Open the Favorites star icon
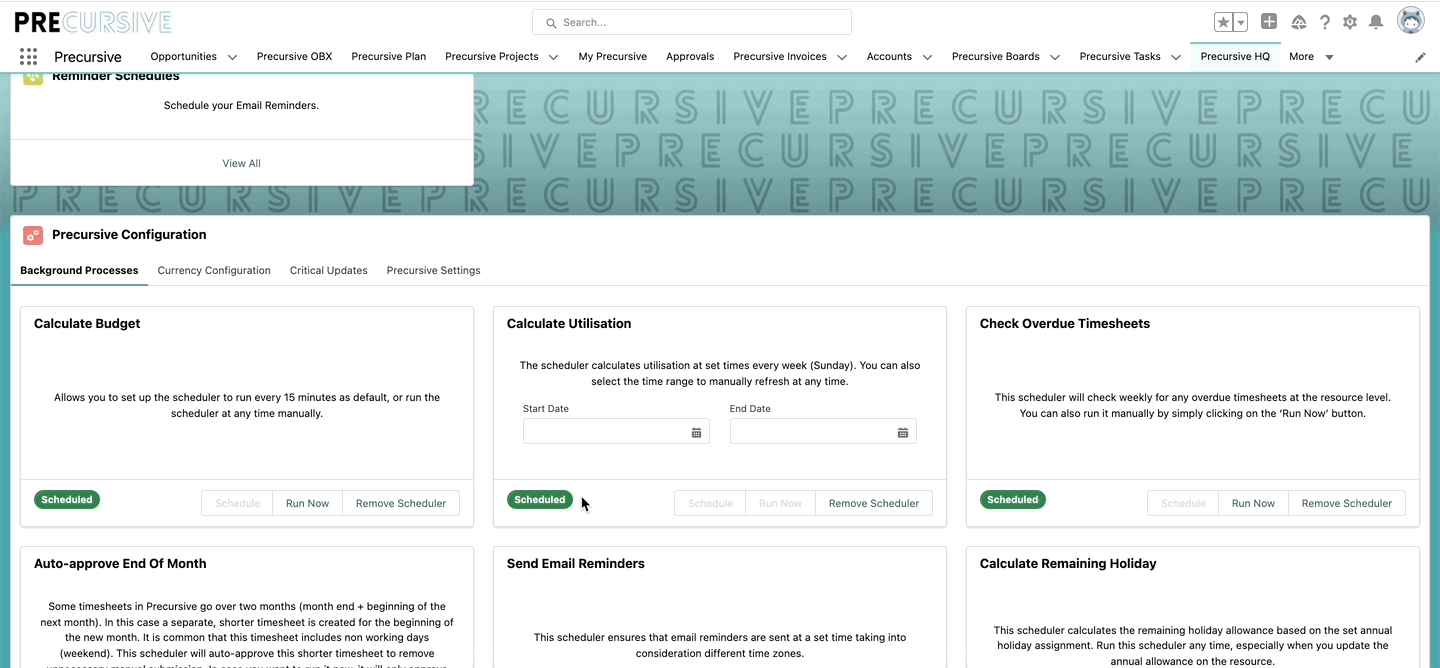 (x=1224, y=22)
